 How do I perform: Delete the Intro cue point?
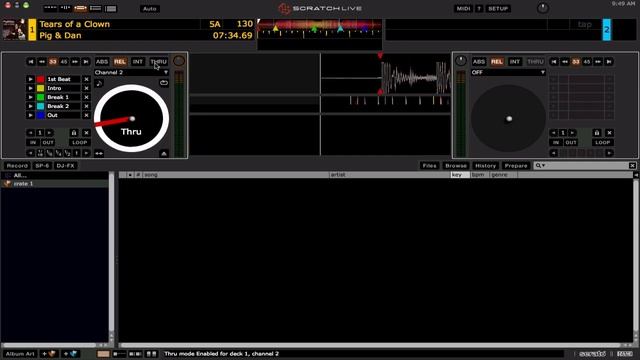tap(86, 88)
